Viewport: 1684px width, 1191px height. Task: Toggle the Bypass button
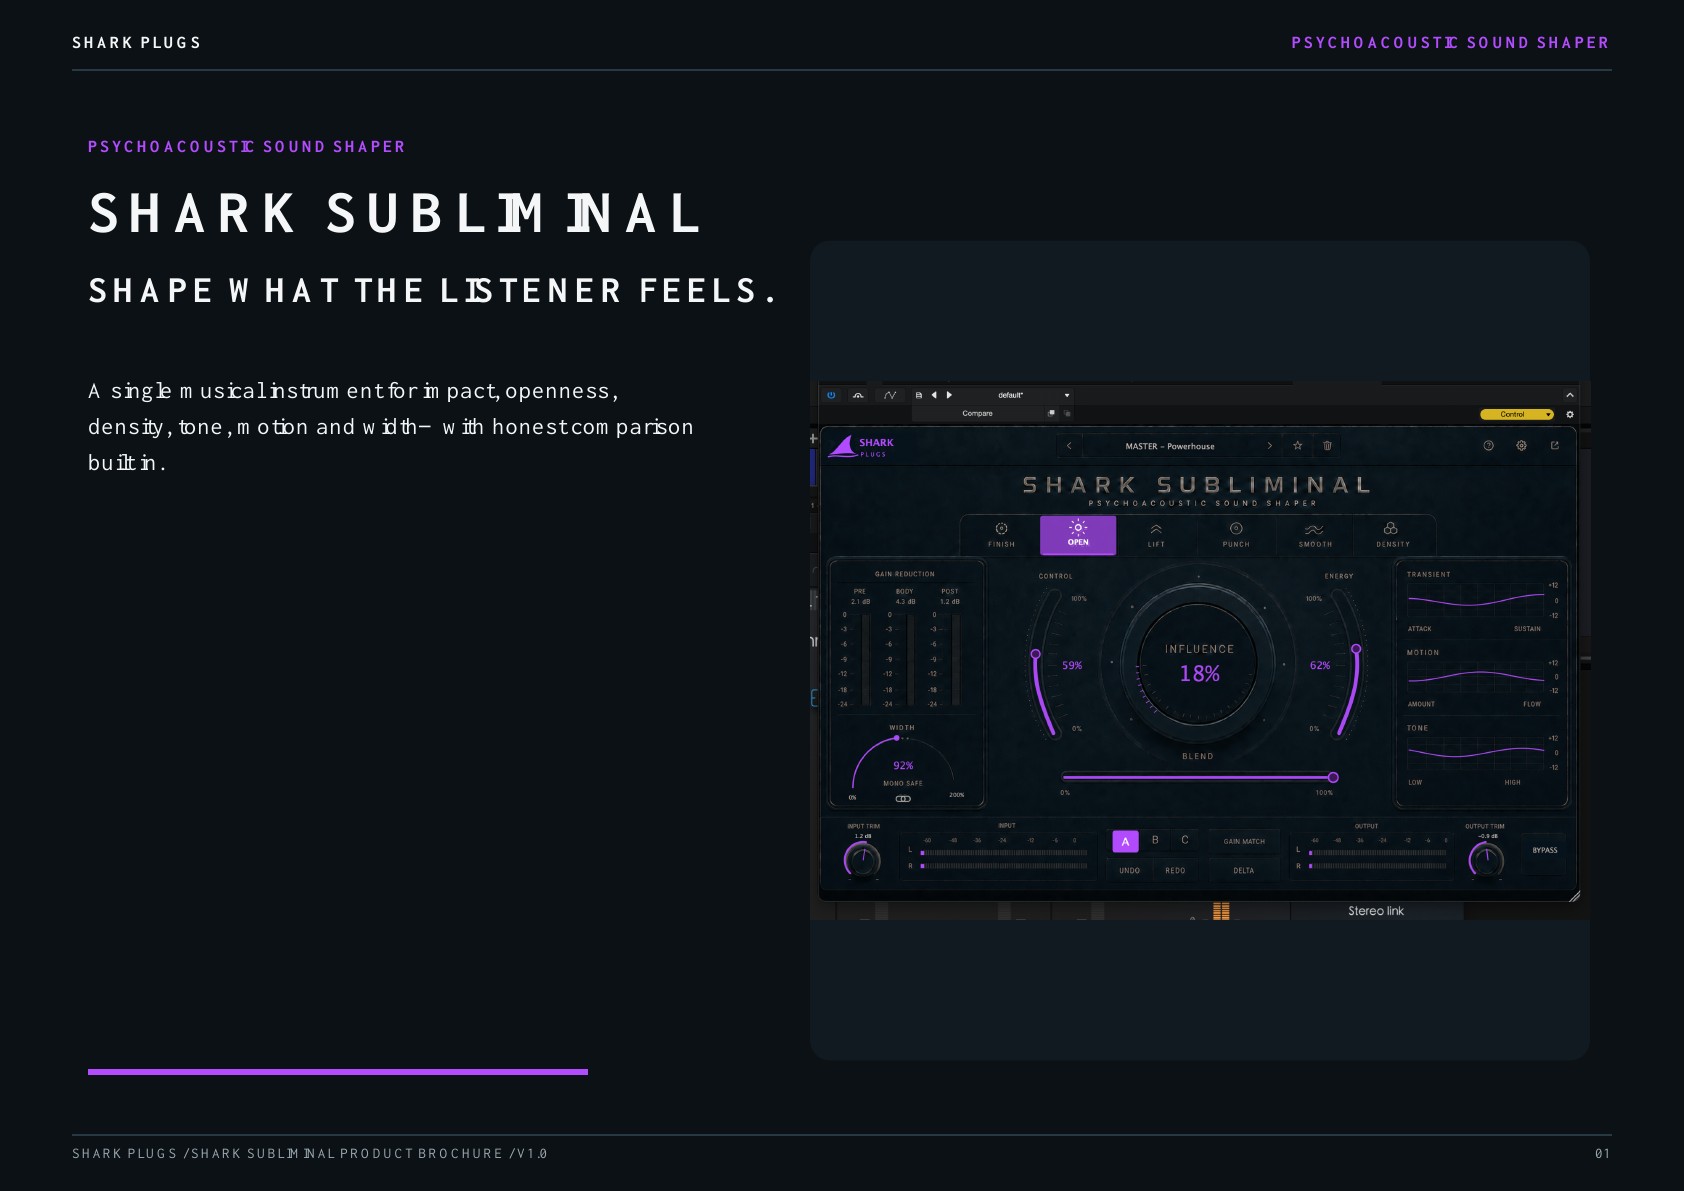(1545, 851)
